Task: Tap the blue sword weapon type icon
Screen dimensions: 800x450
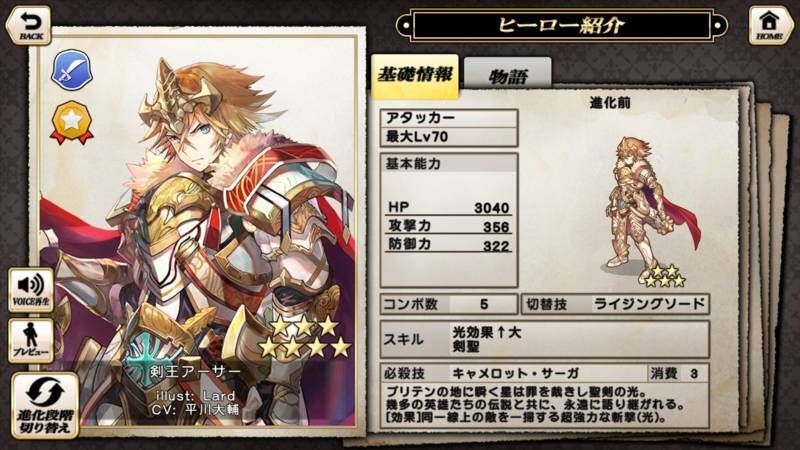Action: coord(71,70)
